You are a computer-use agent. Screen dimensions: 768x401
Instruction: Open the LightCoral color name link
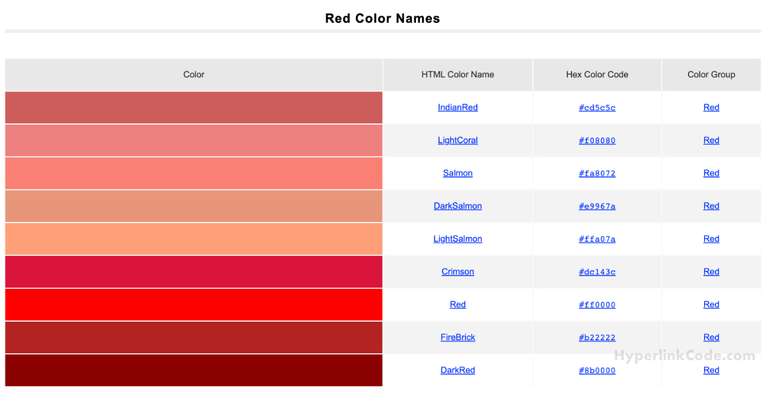[x=457, y=140]
